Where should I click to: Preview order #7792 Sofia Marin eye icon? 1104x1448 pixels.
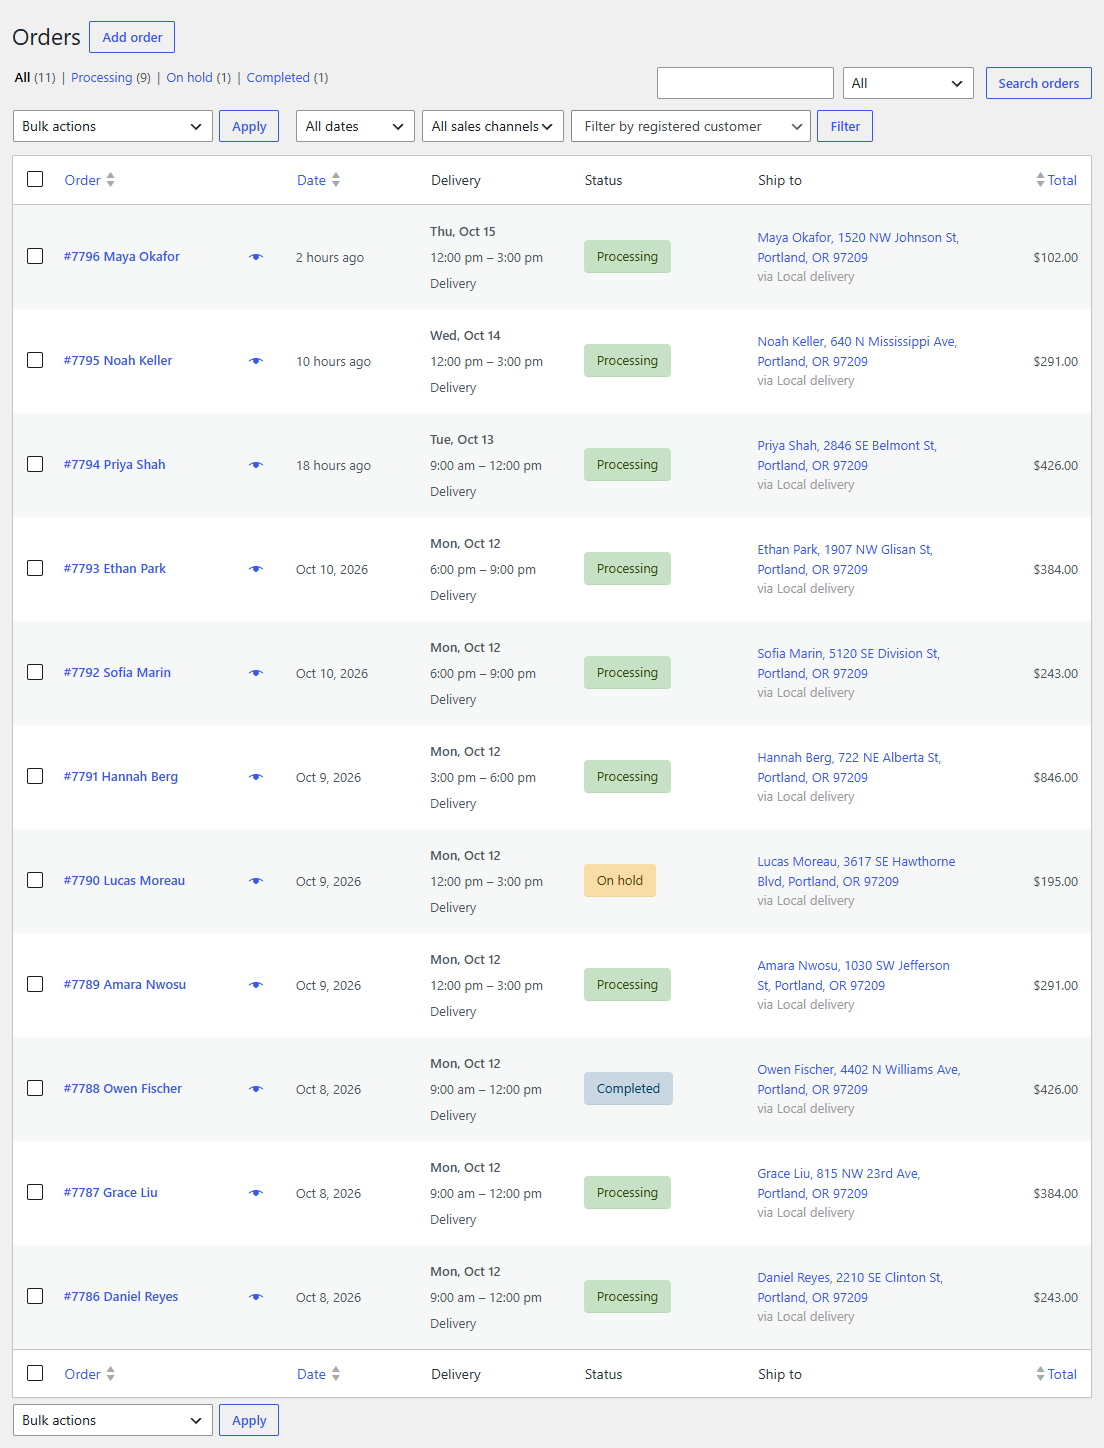point(256,673)
